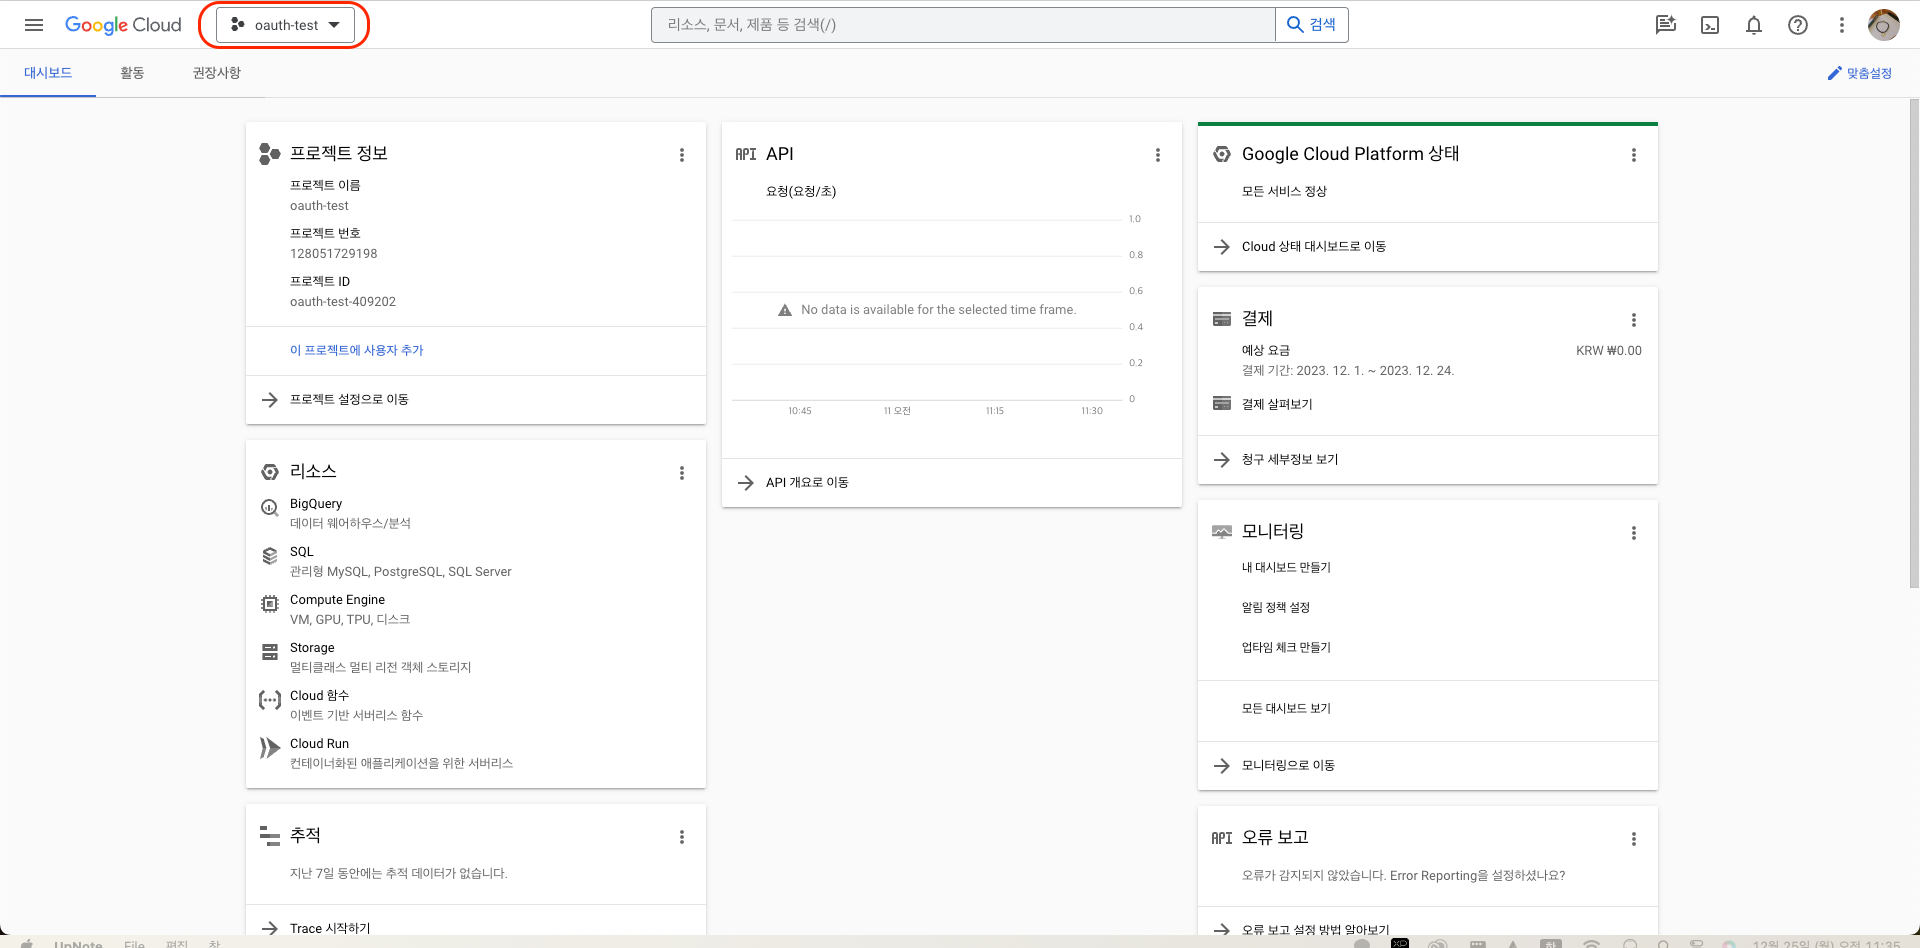Open the Compute Engine resource link
The height and width of the screenshot is (948, 1920).
point(337,600)
